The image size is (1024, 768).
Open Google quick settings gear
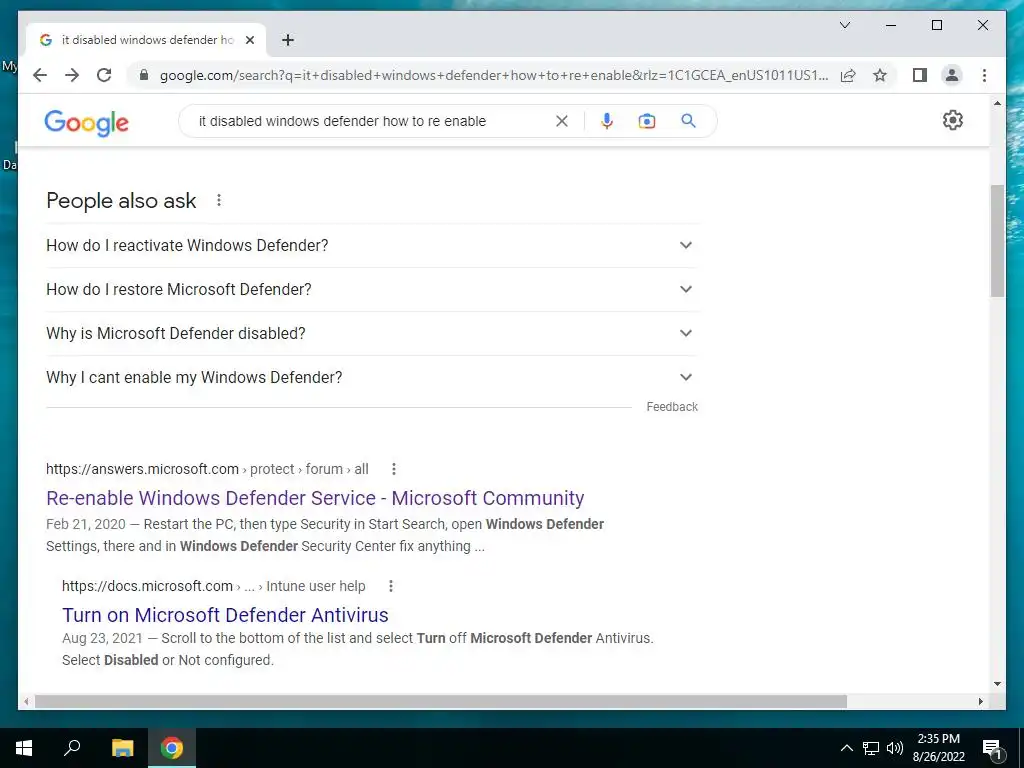click(953, 120)
